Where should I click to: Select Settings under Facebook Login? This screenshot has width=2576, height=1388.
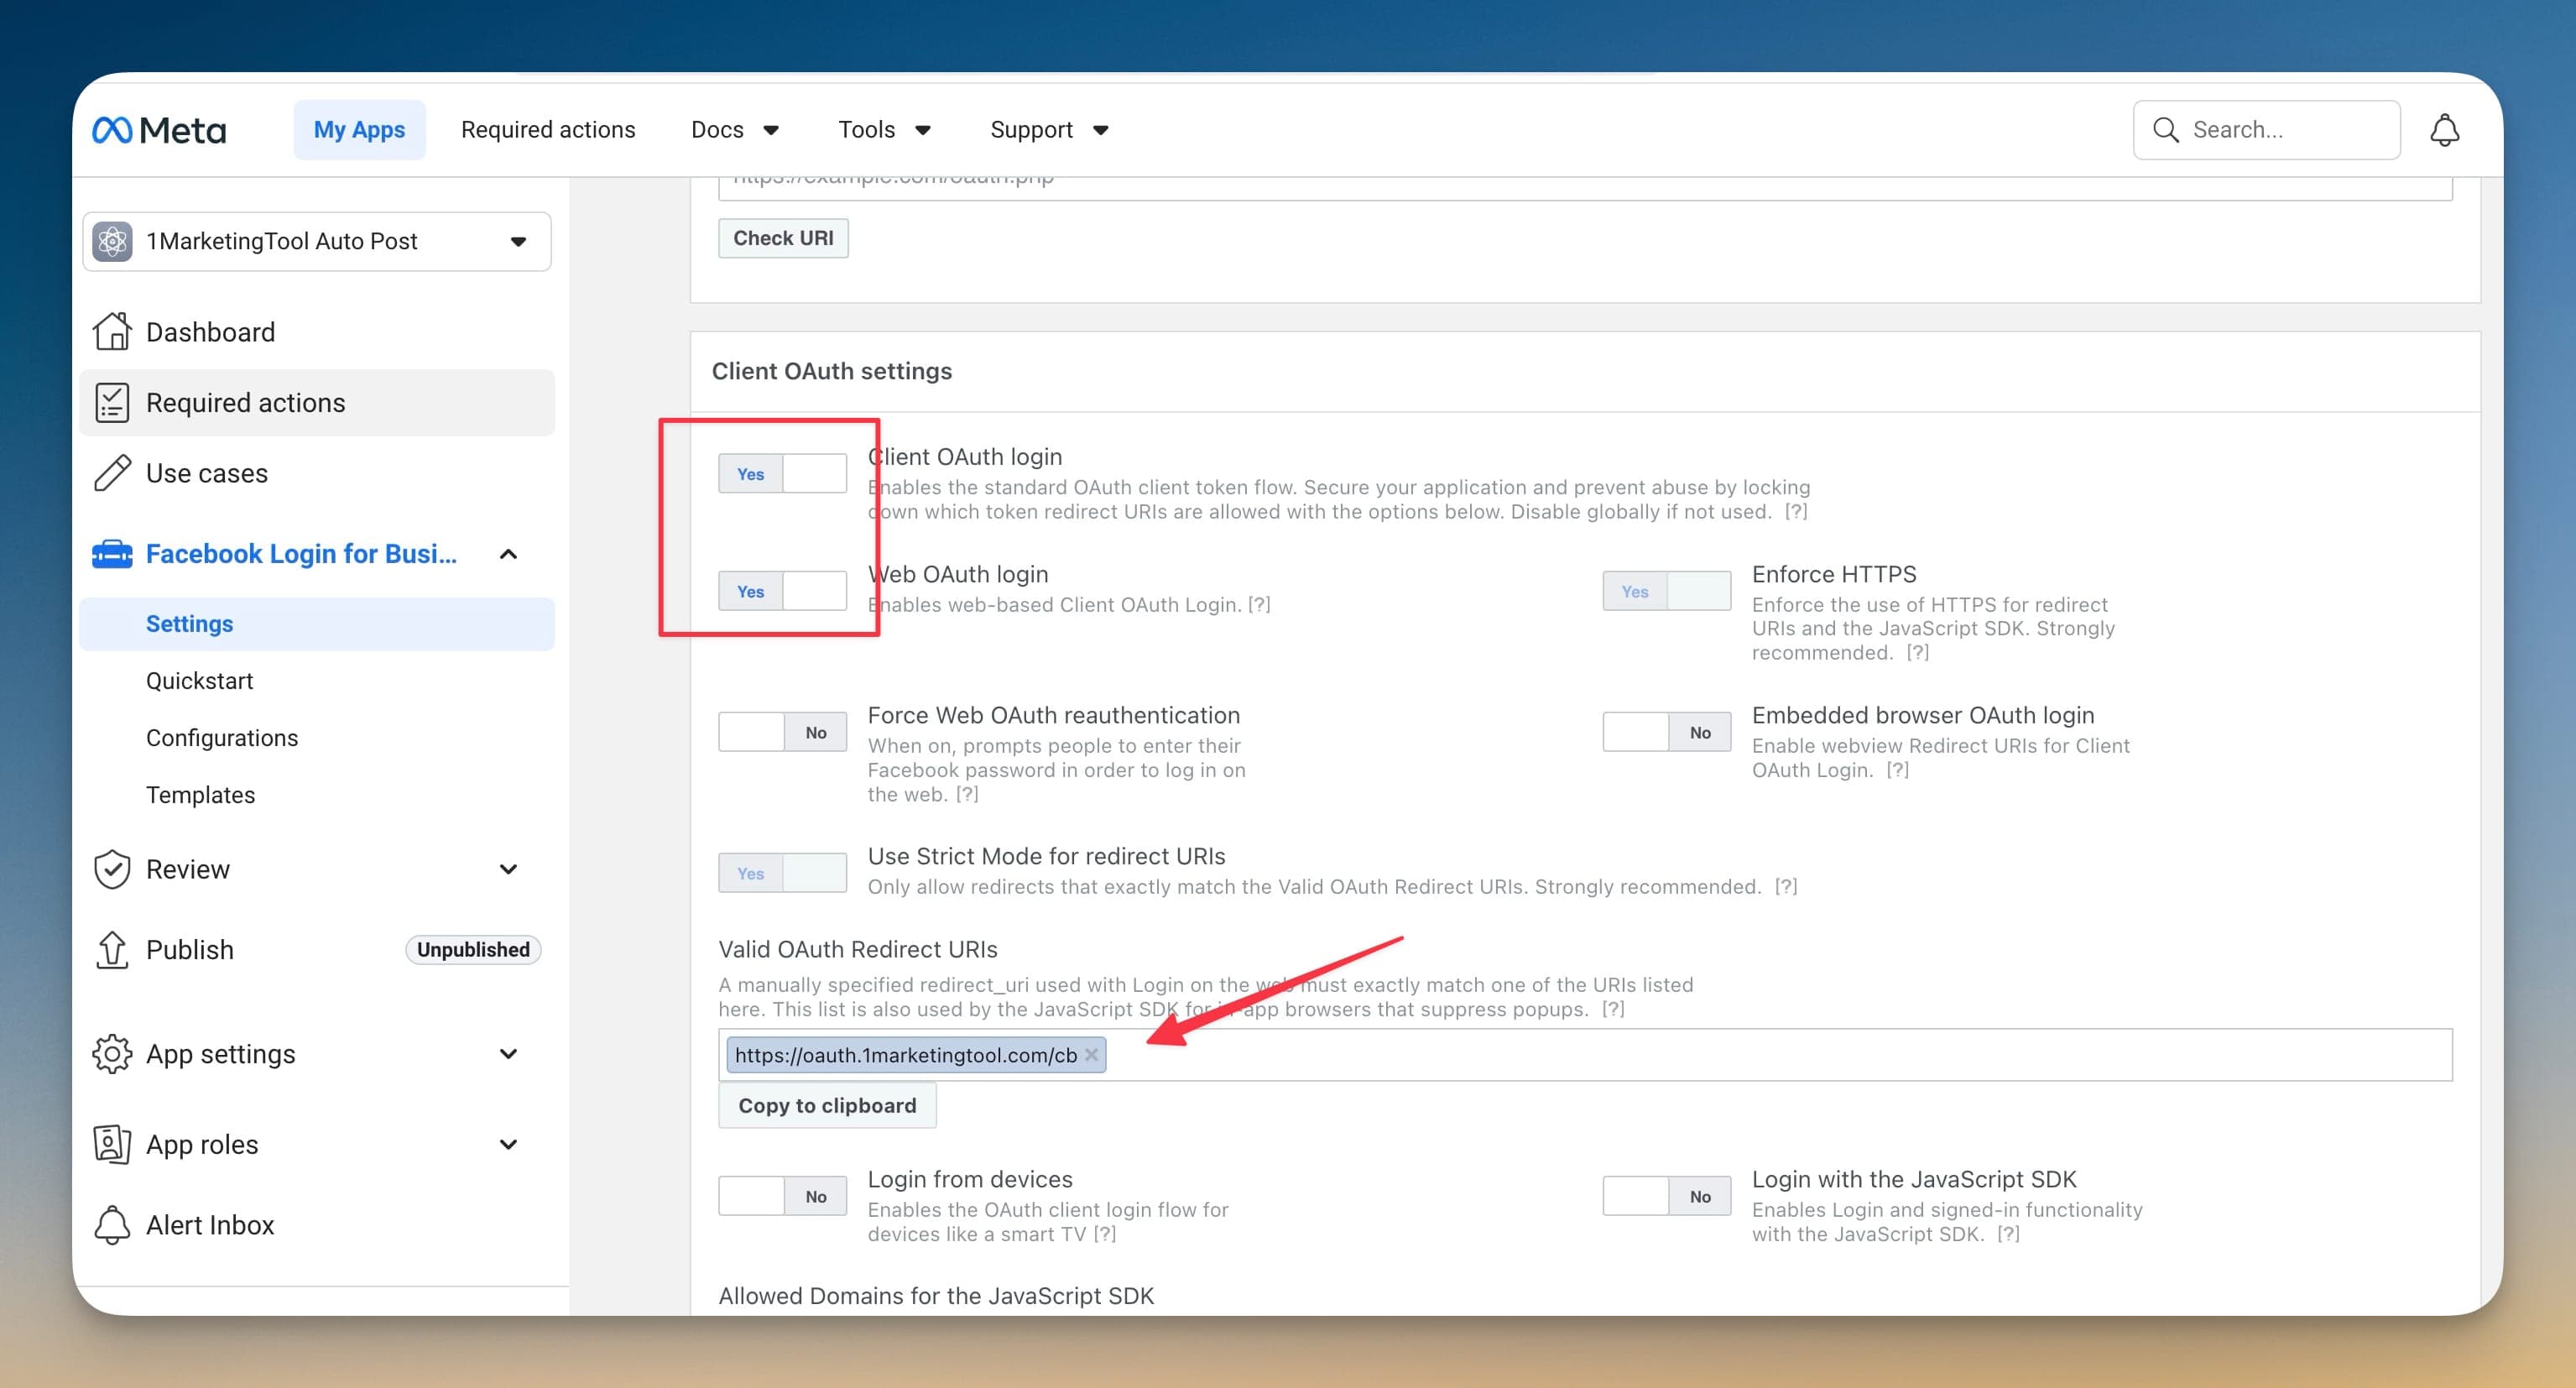[x=316, y=624]
